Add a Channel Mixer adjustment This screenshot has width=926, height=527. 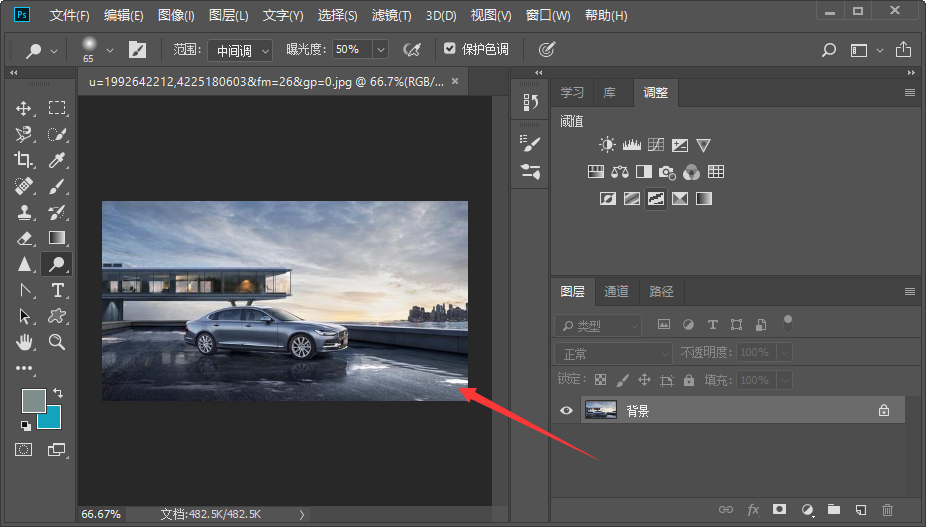pos(692,172)
